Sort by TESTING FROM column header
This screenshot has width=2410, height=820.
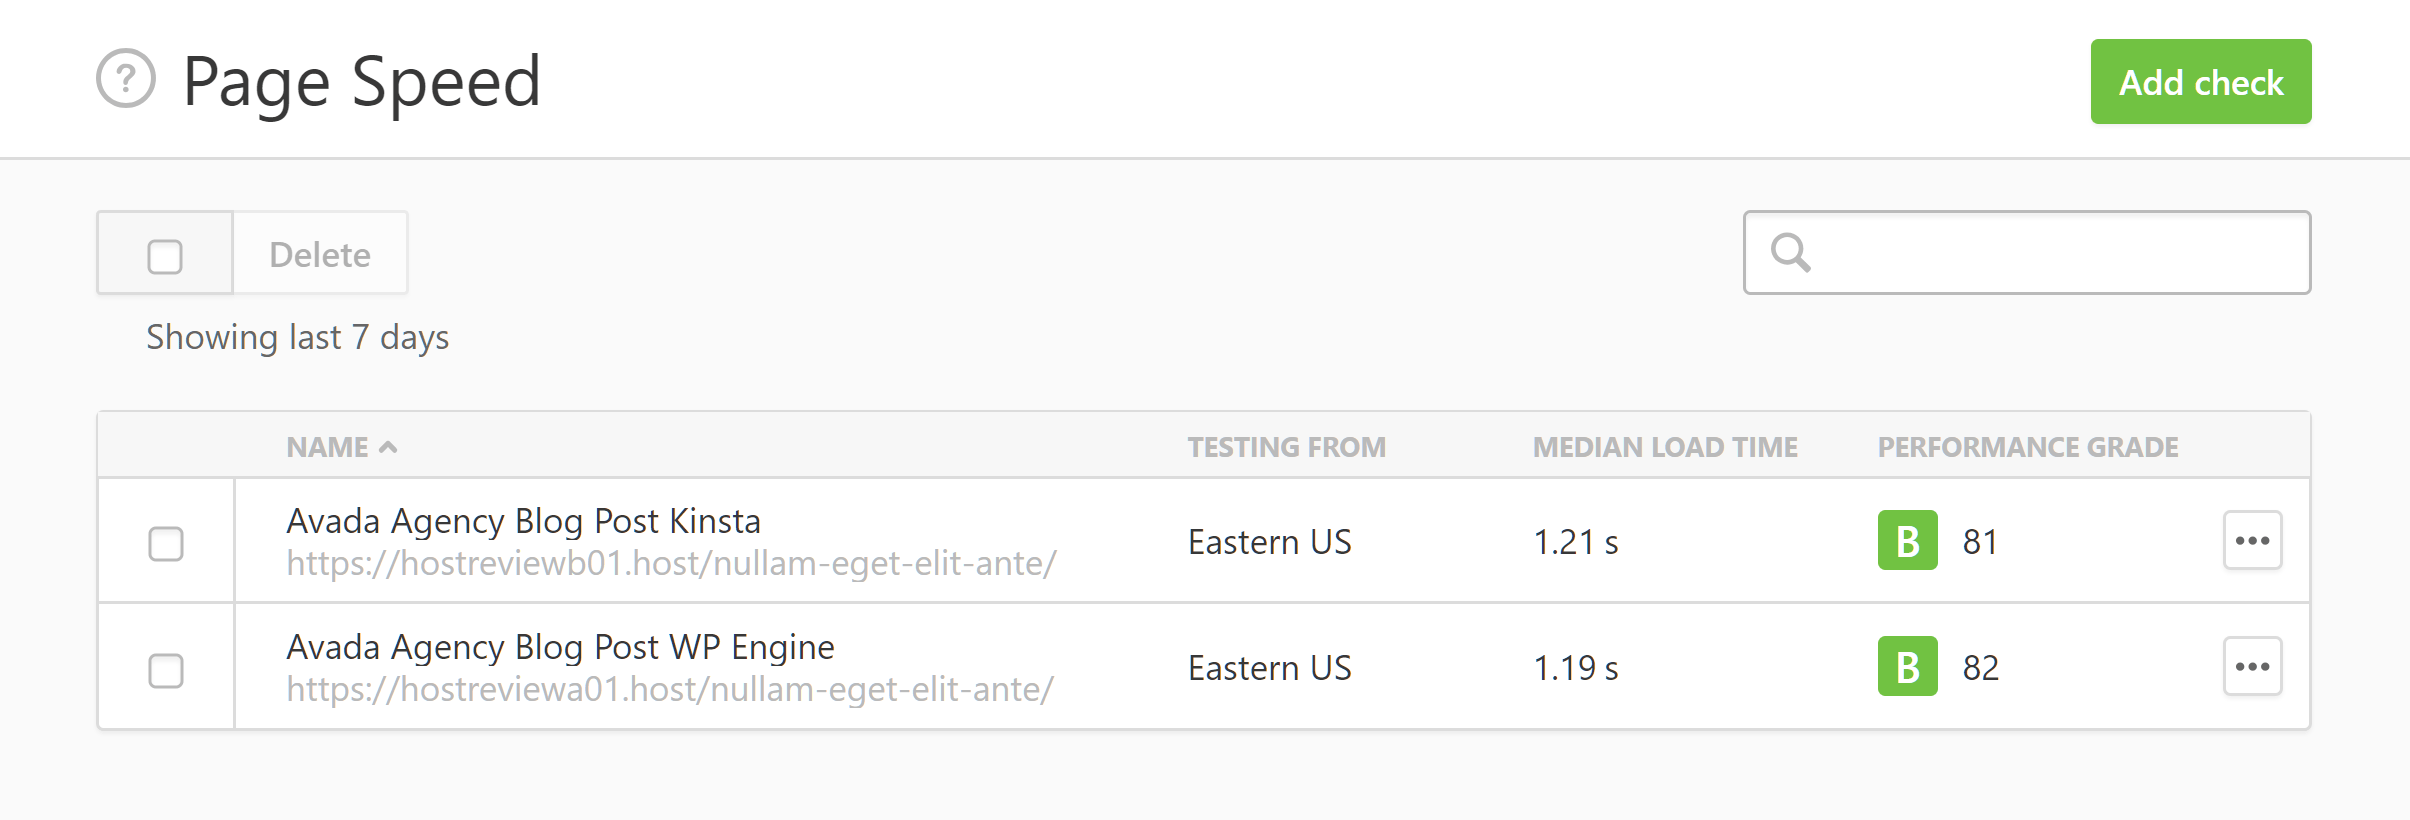point(1286,447)
